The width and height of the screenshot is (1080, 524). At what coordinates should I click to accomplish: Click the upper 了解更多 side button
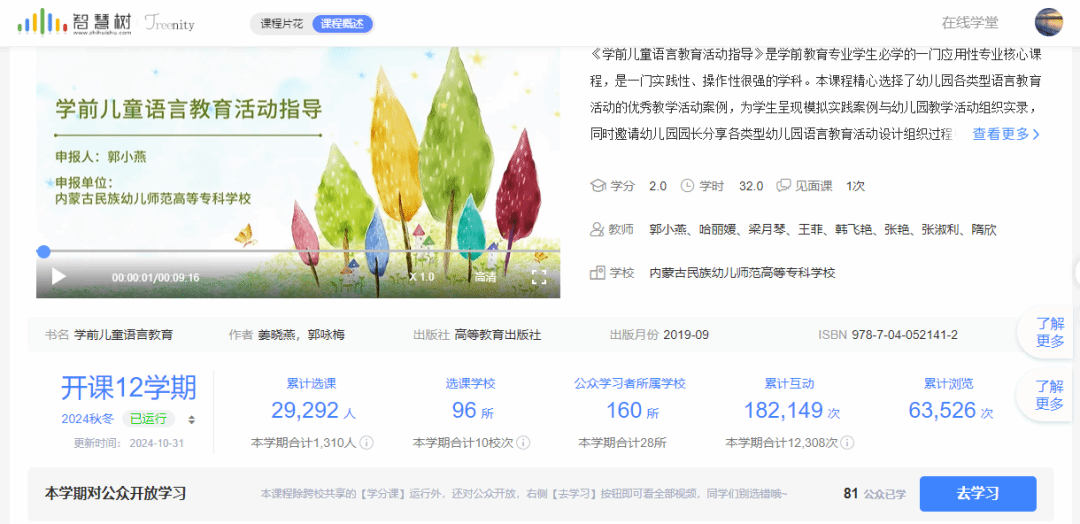(x=1049, y=332)
